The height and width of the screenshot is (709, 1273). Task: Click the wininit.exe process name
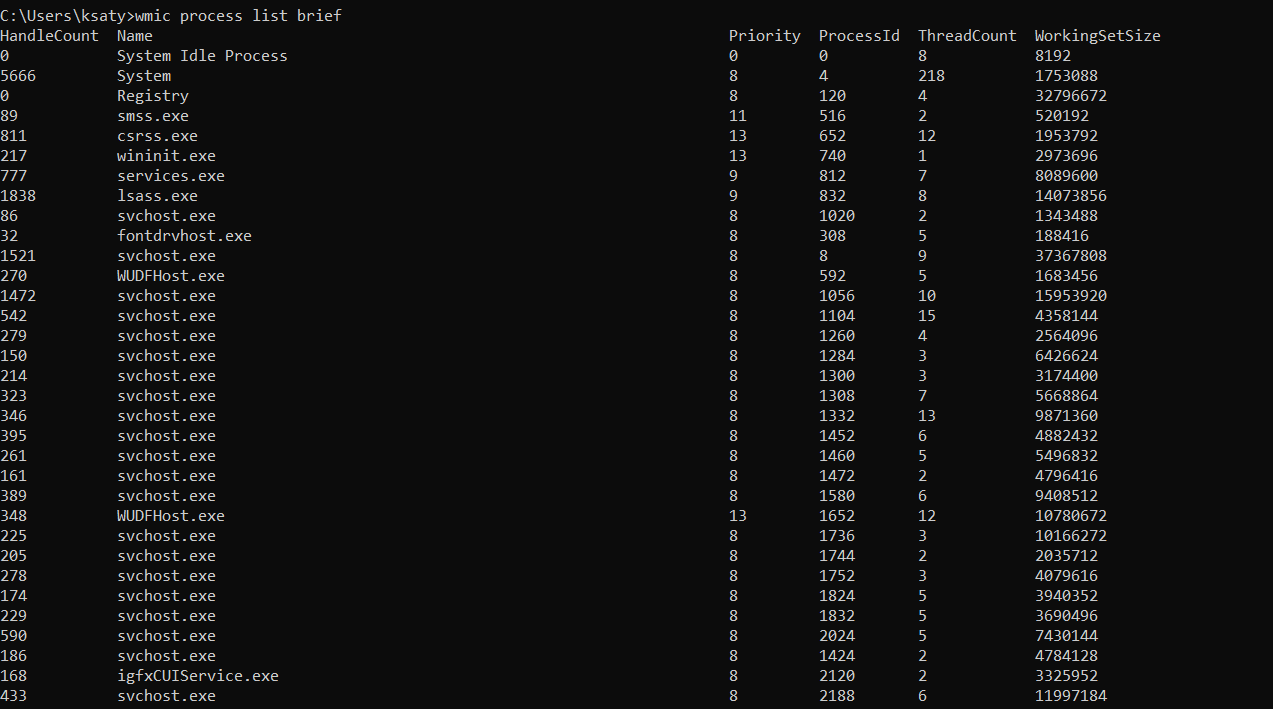point(166,156)
